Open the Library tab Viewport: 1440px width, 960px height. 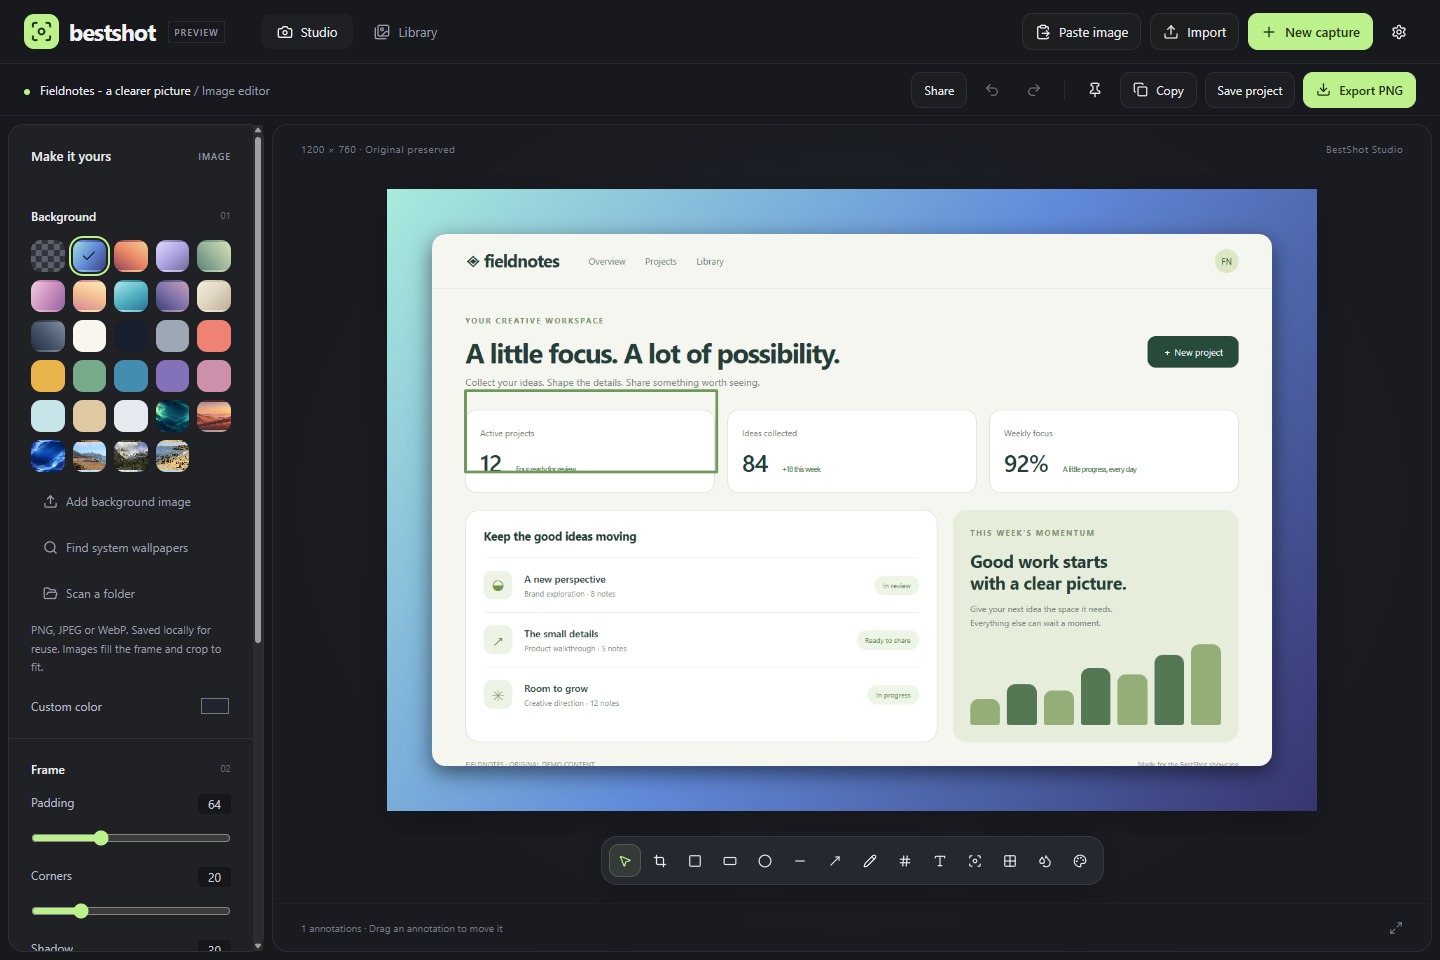(406, 32)
